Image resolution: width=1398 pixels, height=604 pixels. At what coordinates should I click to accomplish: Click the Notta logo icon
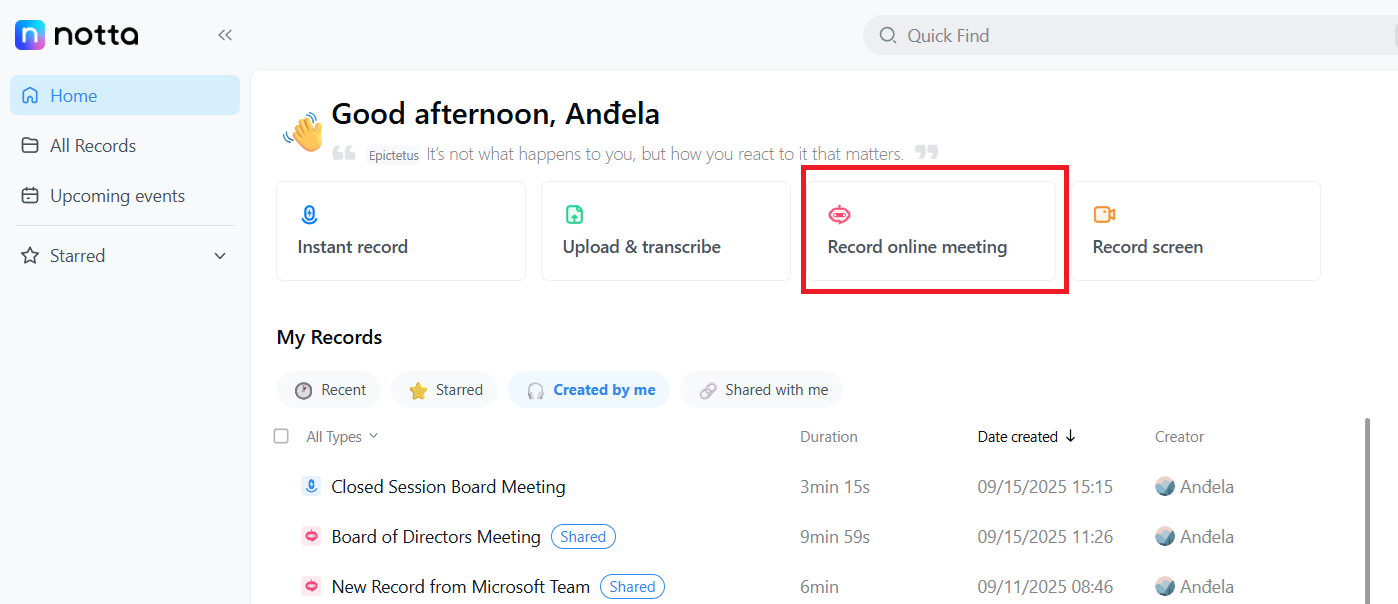click(x=30, y=35)
